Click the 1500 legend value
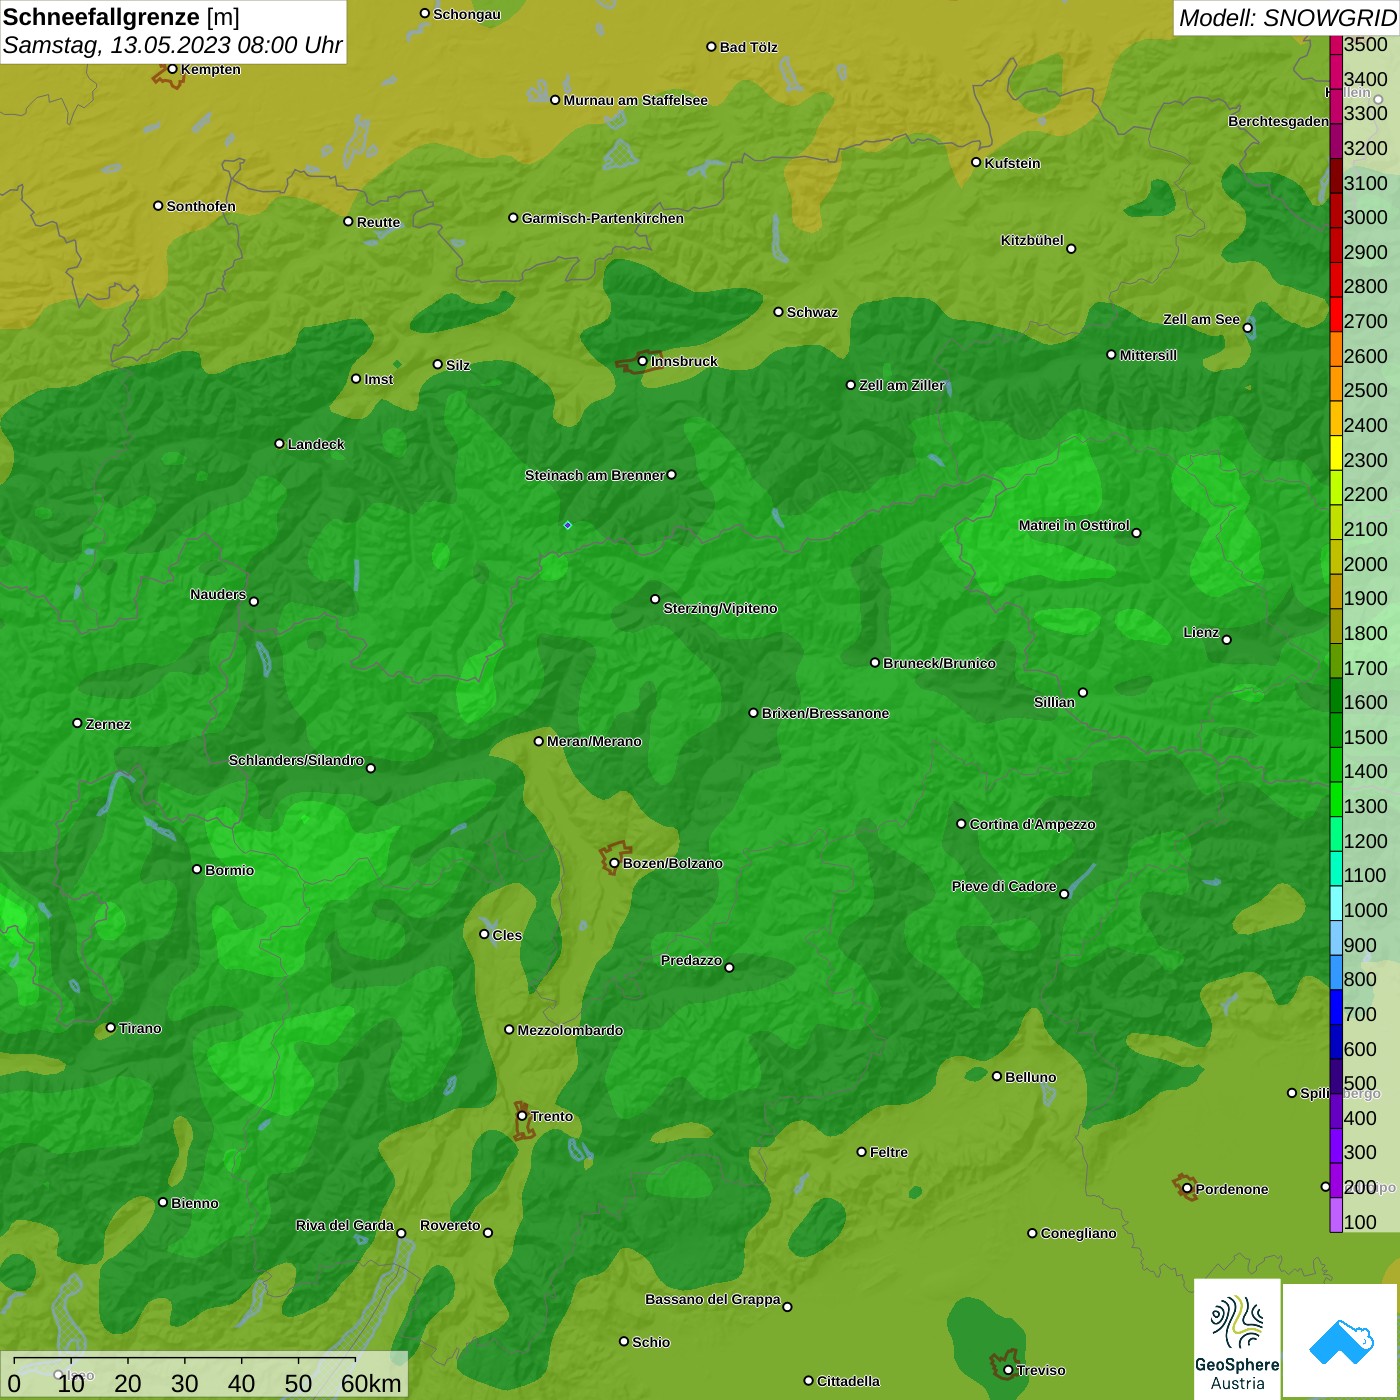The height and width of the screenshot is (1400, 1400). (1366, 737)
